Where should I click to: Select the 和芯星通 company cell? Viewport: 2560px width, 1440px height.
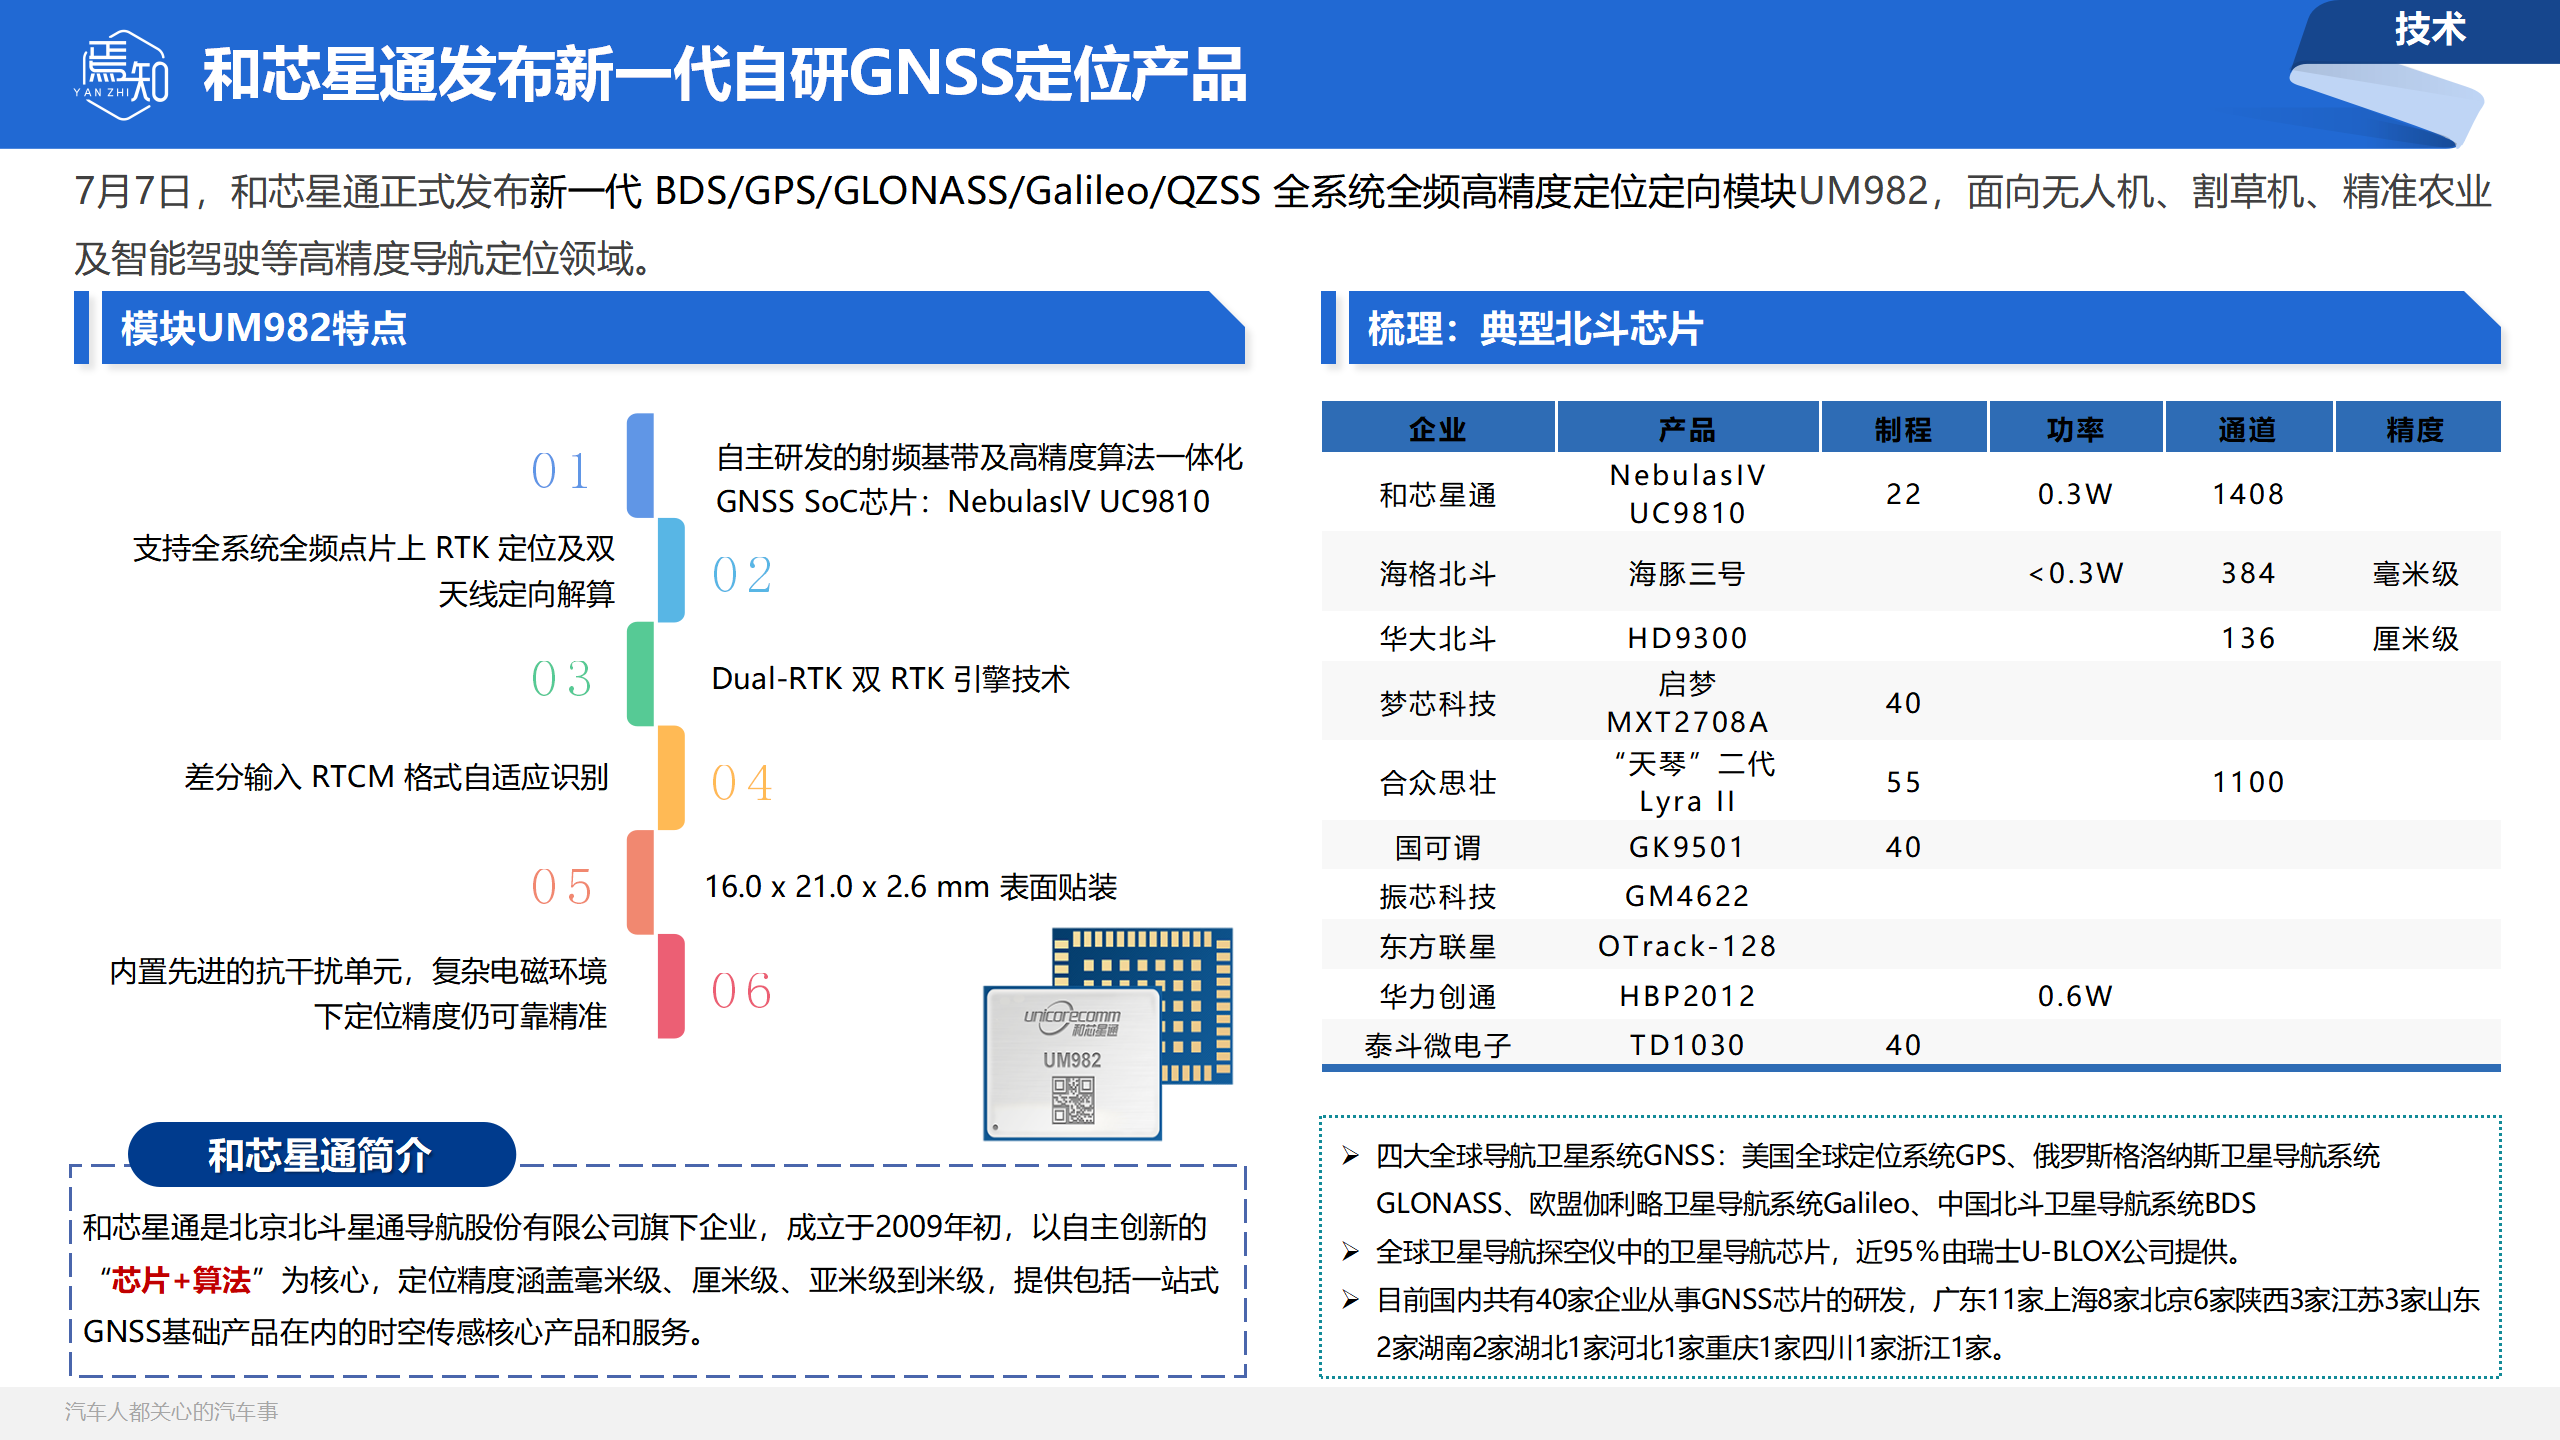pyautogui.click(x=1437, y=495)
